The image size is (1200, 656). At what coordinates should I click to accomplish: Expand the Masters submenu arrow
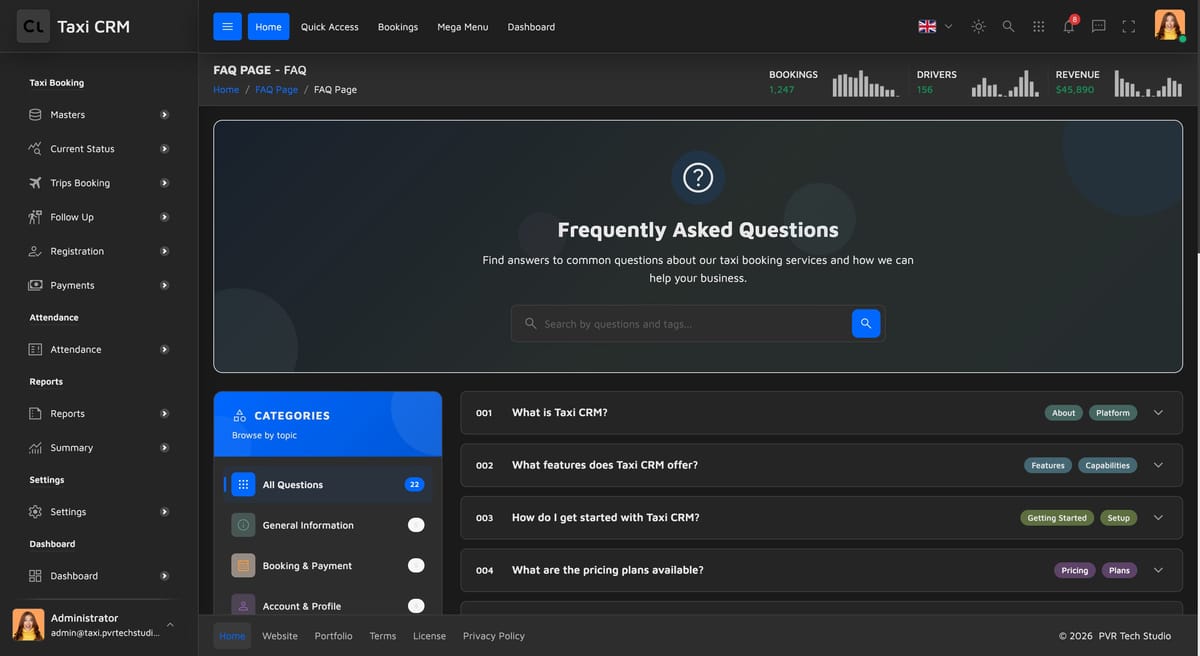point(164,115)
